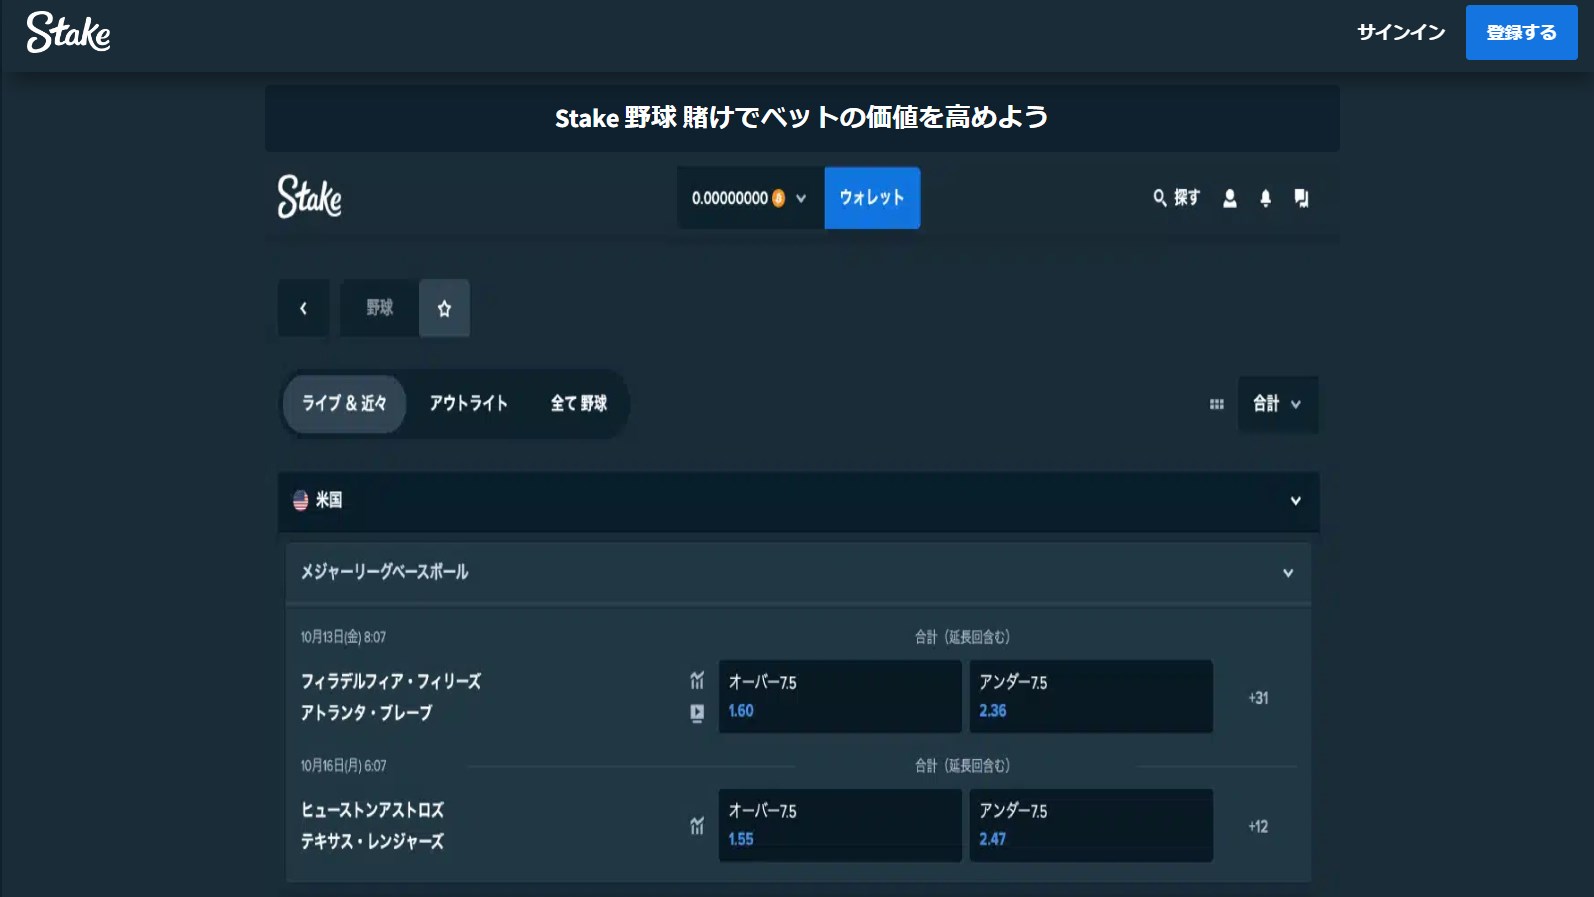
Task: Click the 野球 breadcrumb button
Action: 379,308
